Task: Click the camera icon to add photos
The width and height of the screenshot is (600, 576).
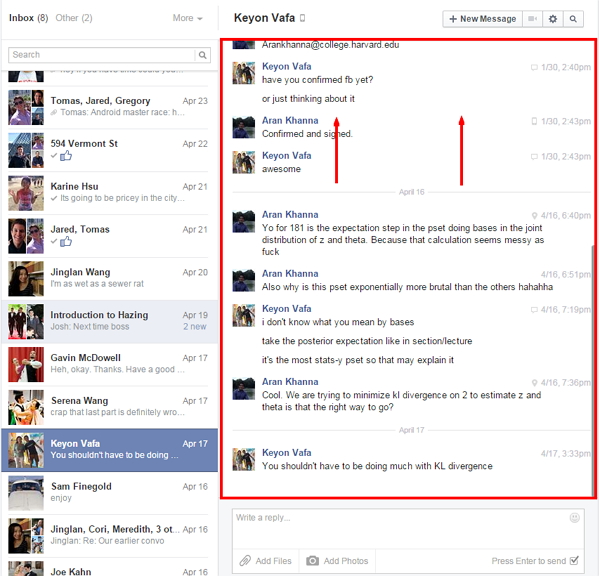Action: point(313,561)
